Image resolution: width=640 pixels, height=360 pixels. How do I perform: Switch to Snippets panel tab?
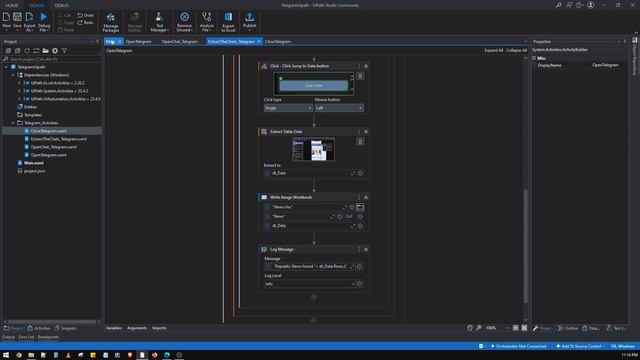coord(65,328)
